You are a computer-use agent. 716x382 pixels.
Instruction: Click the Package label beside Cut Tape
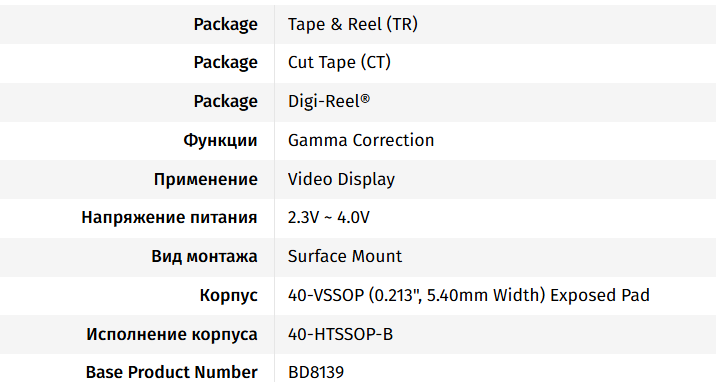tap(226, 63)
